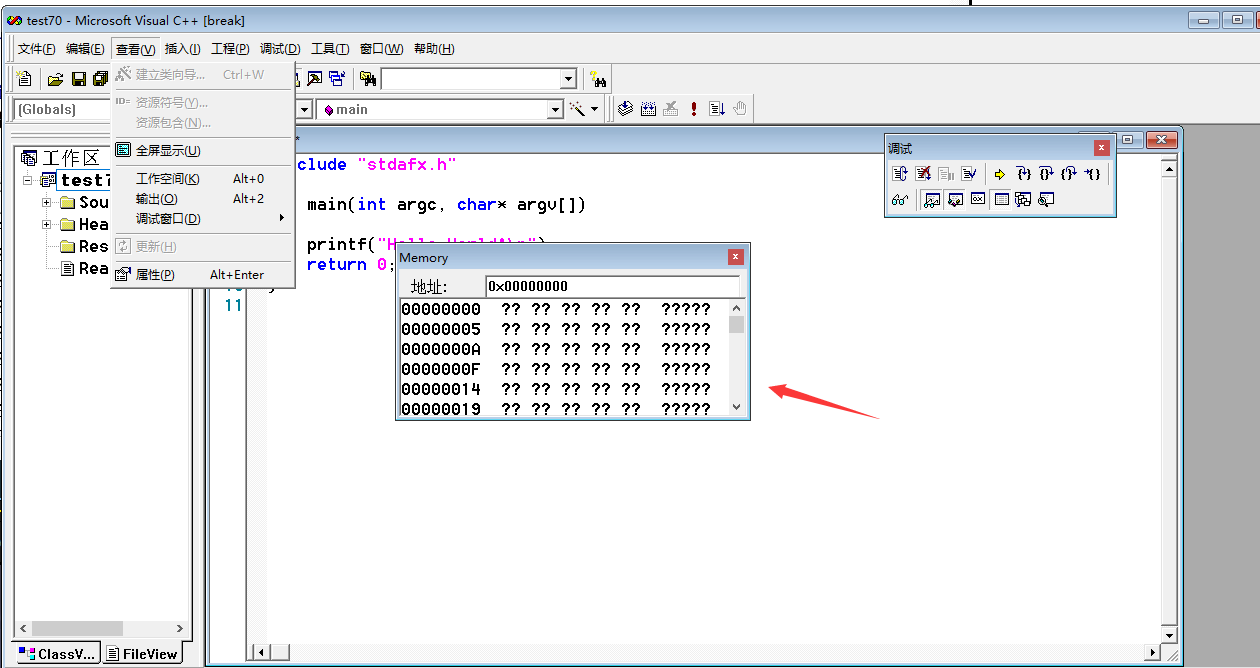Click the red exclamation Execute Program icon

pyautogui.click(x=694, y=109)
